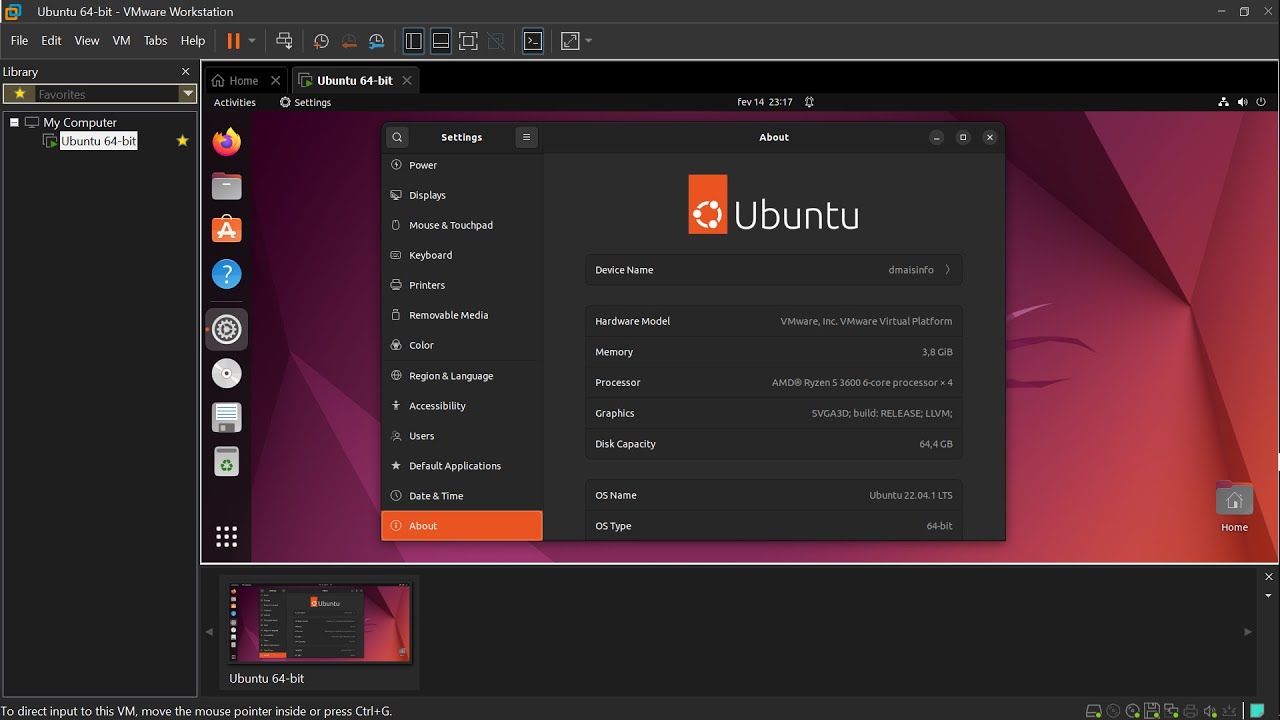Open the Trash in the dock

point(227,461)
